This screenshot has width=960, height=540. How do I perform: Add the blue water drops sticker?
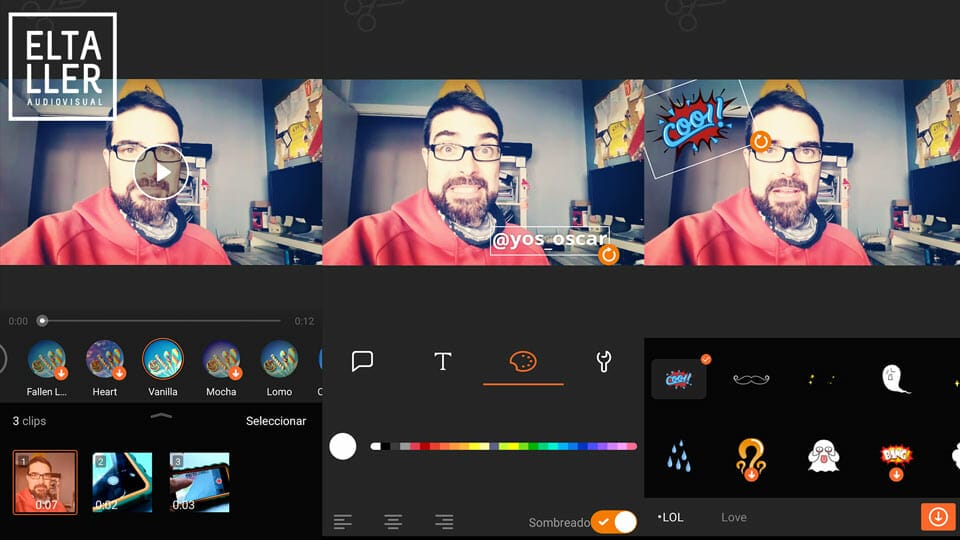(678, 457)
